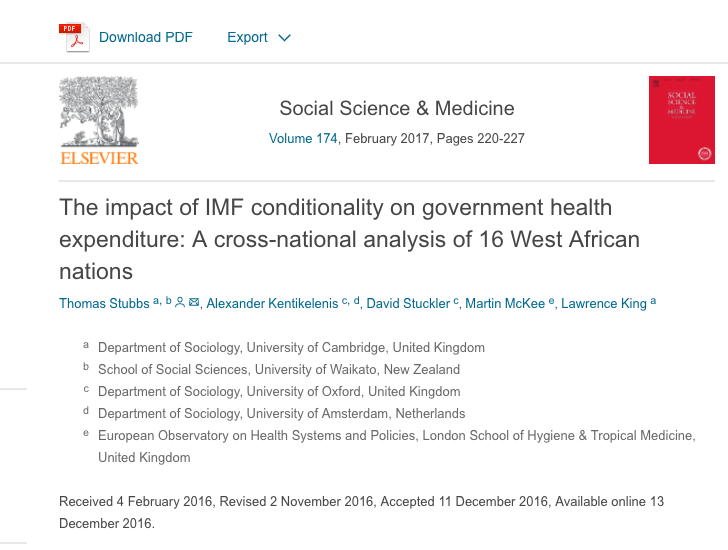Click the University of Cambridge affiliation text
728x550 pixels.
pos(291,348)
